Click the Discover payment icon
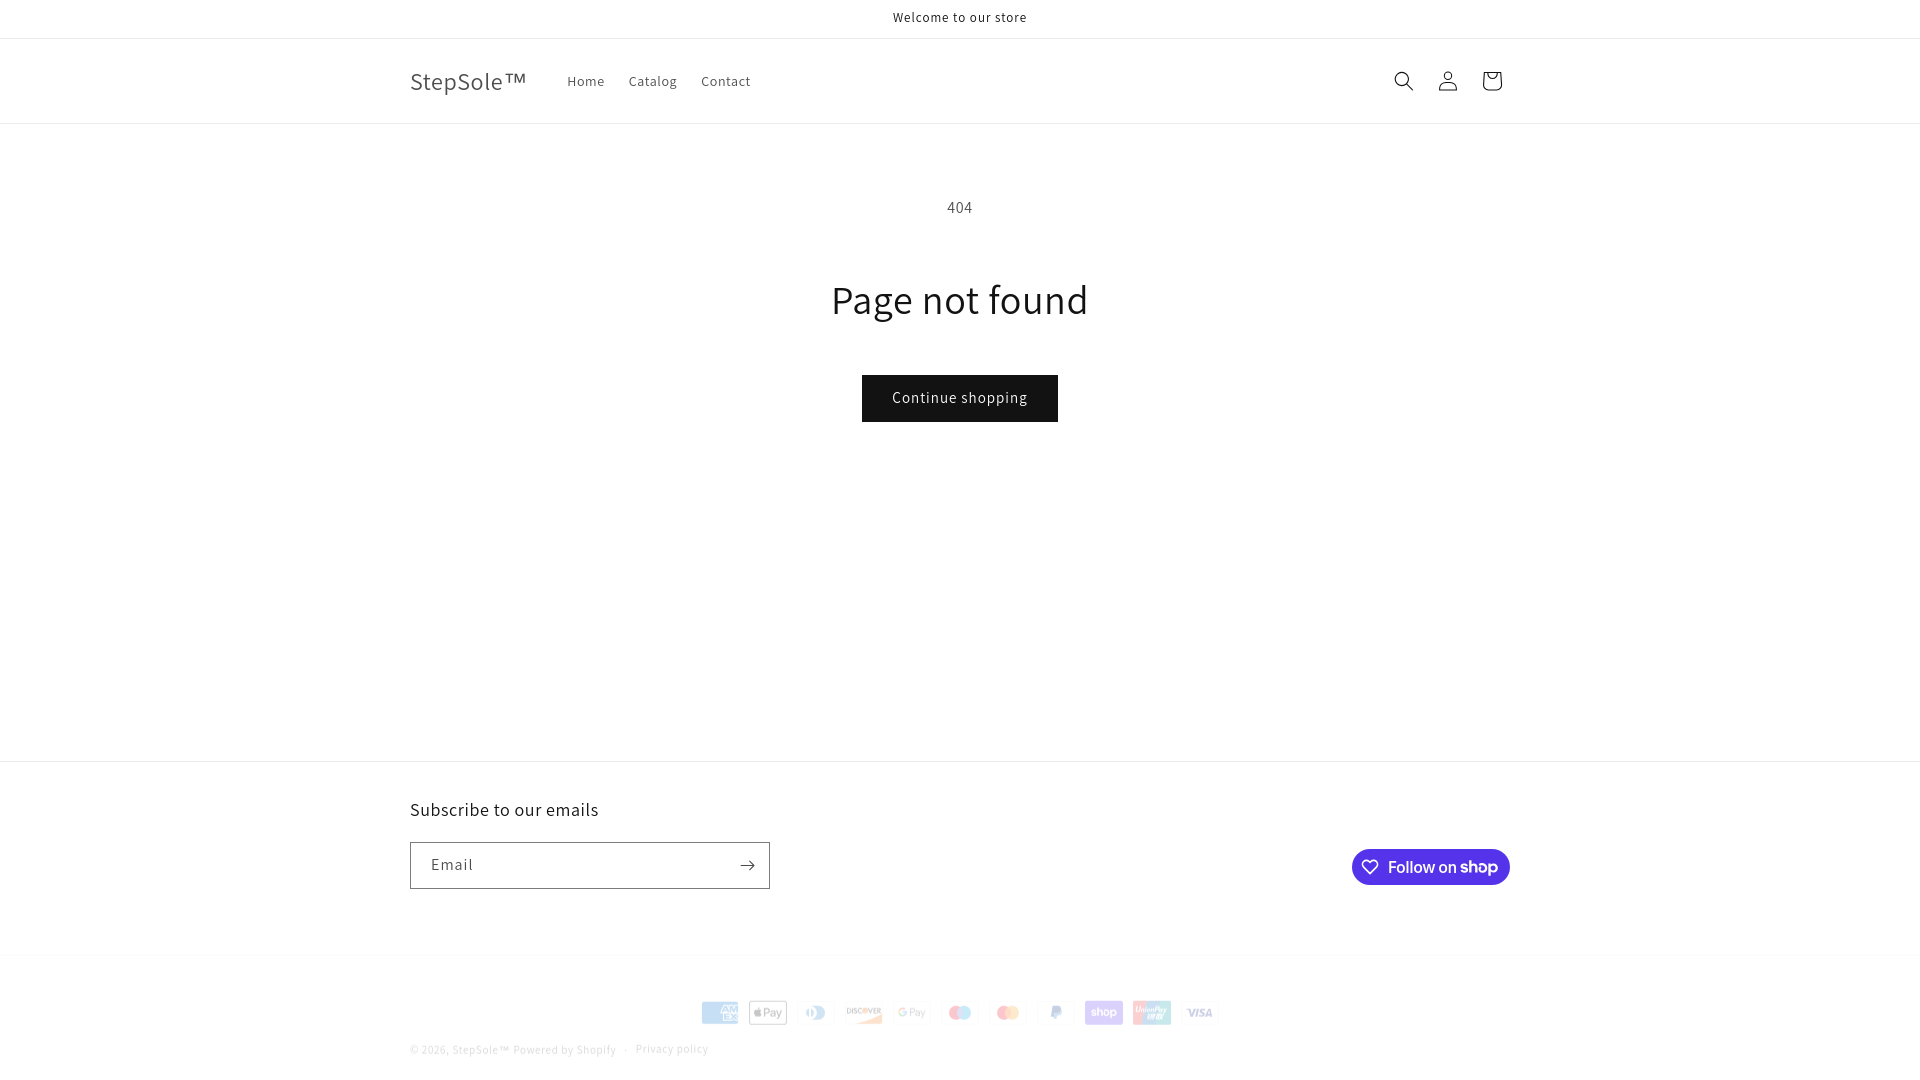The image size is (1920, 1080). [864, 1013]
